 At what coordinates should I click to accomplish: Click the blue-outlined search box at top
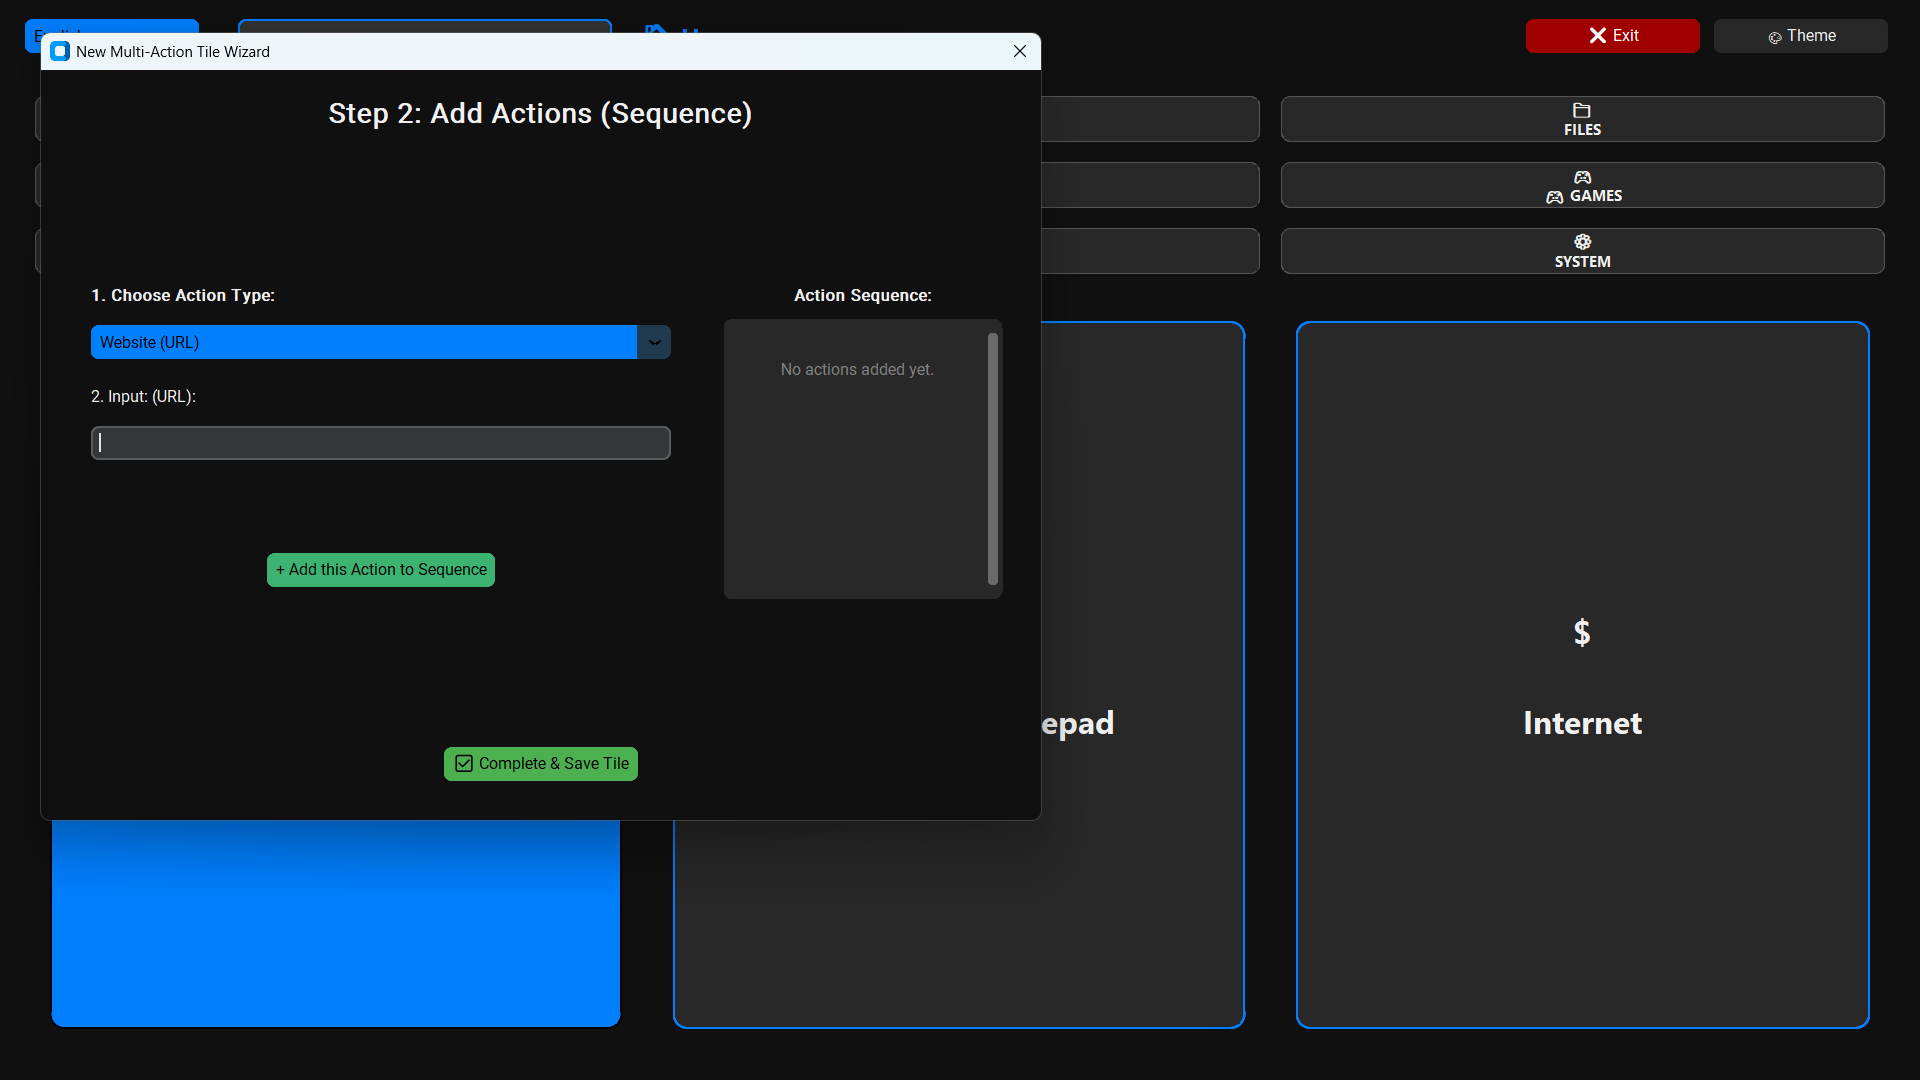(424, 26)
